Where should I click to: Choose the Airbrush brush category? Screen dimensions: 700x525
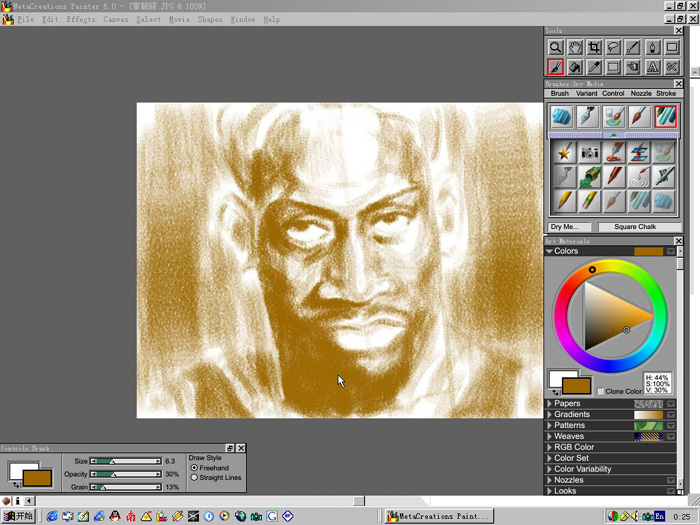(x=664, y=177)
